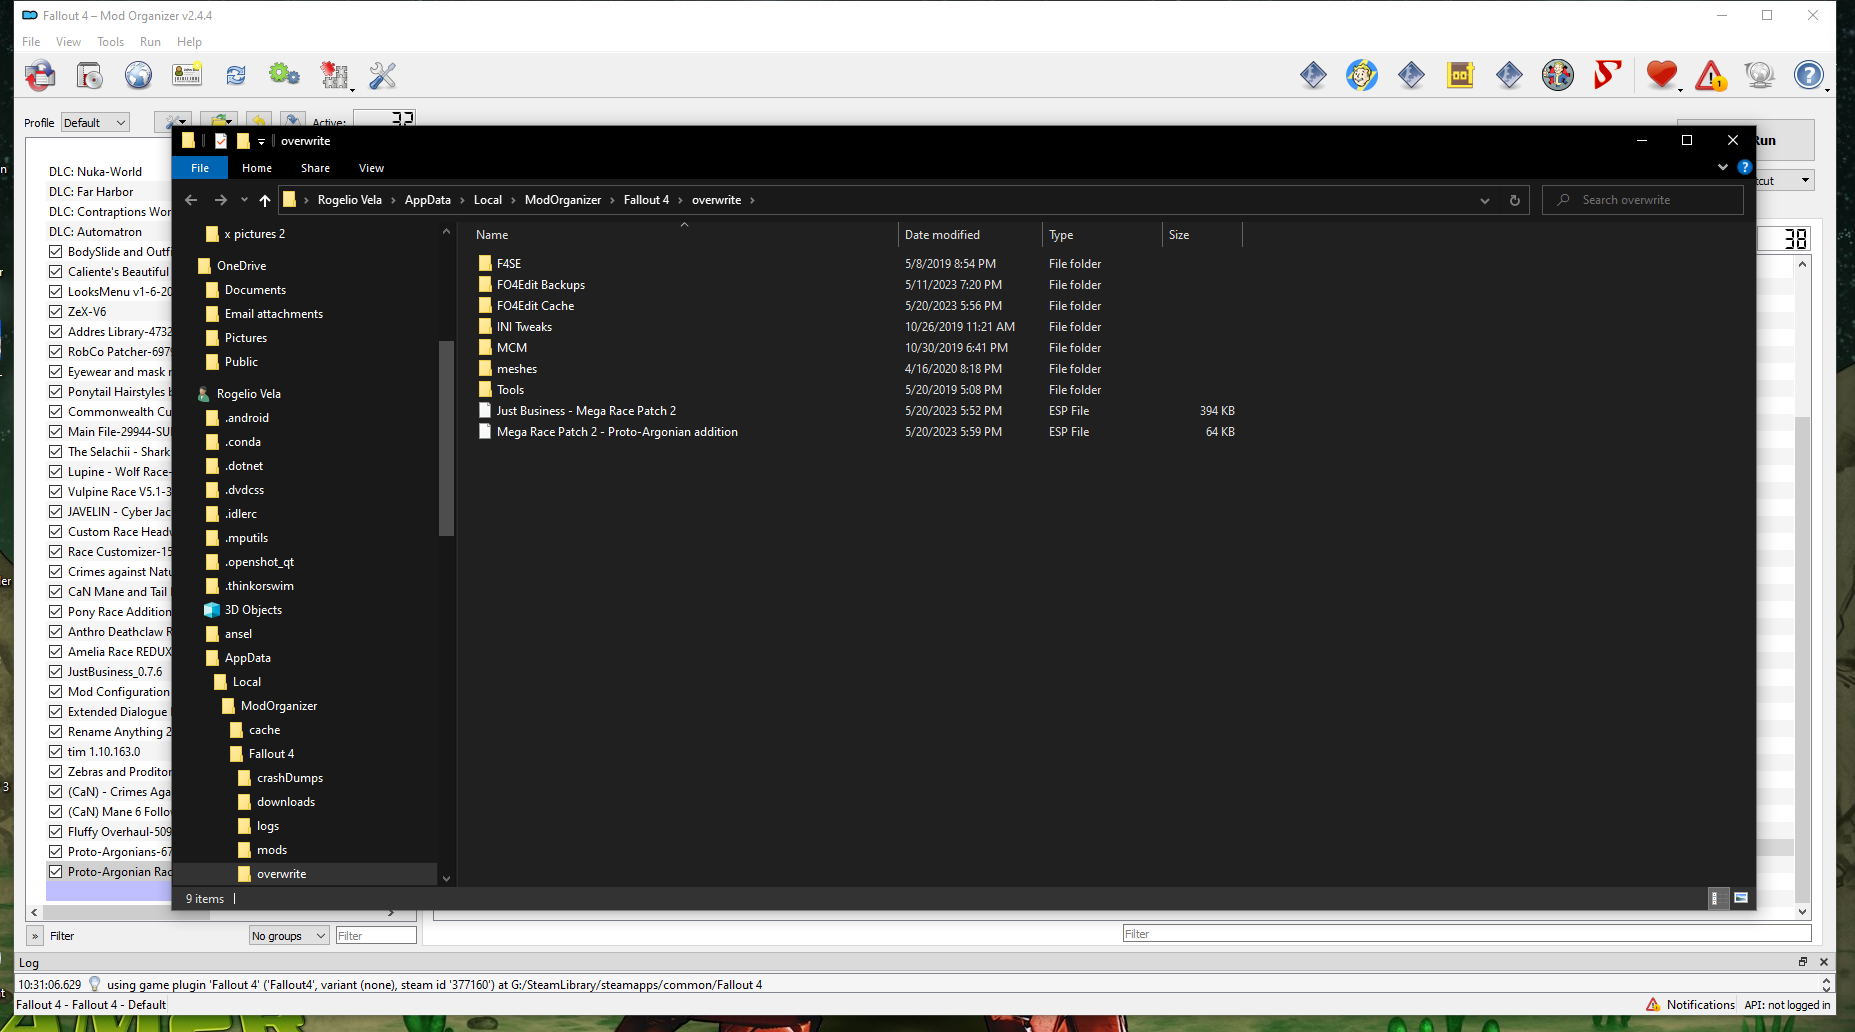
Task: Click the refresh icon in Mod Organizer toolbar
Action: [x=236, y=75]
